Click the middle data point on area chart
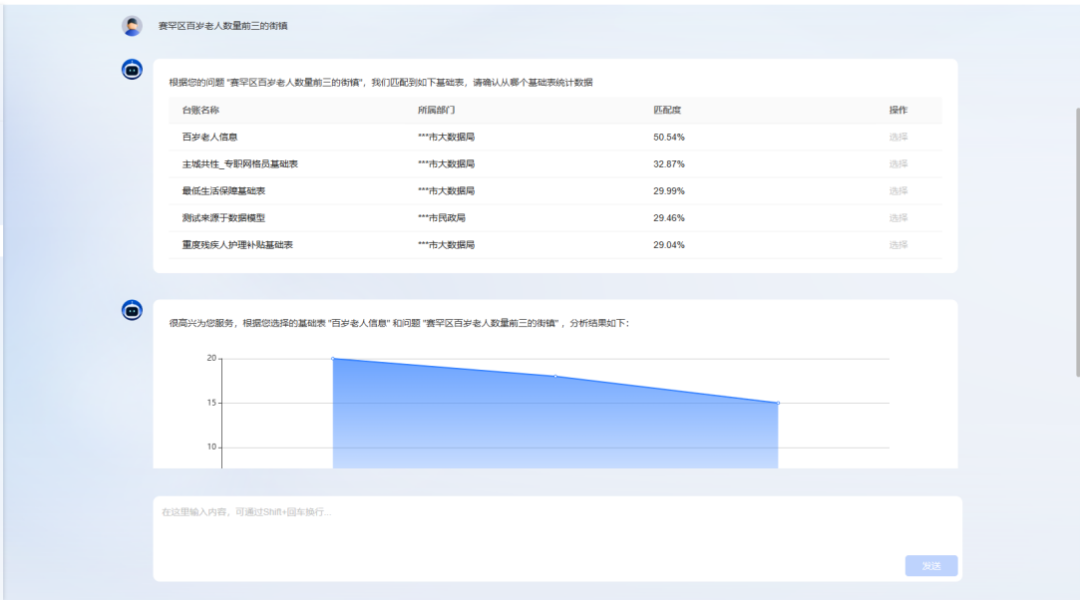The width and height of the screenshot is (1080, 600). [x=556, y=376]
